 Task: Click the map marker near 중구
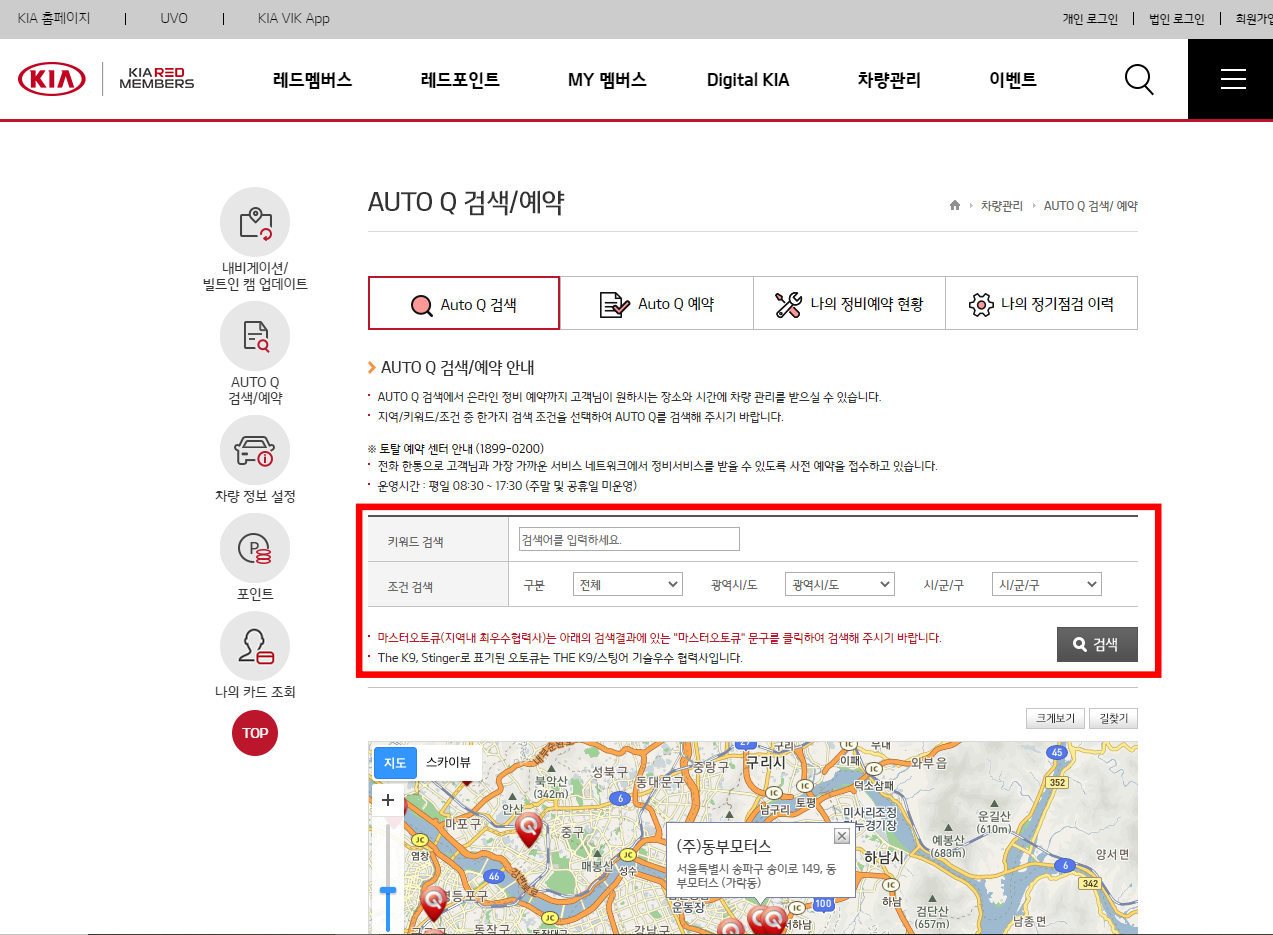[528, 829]
